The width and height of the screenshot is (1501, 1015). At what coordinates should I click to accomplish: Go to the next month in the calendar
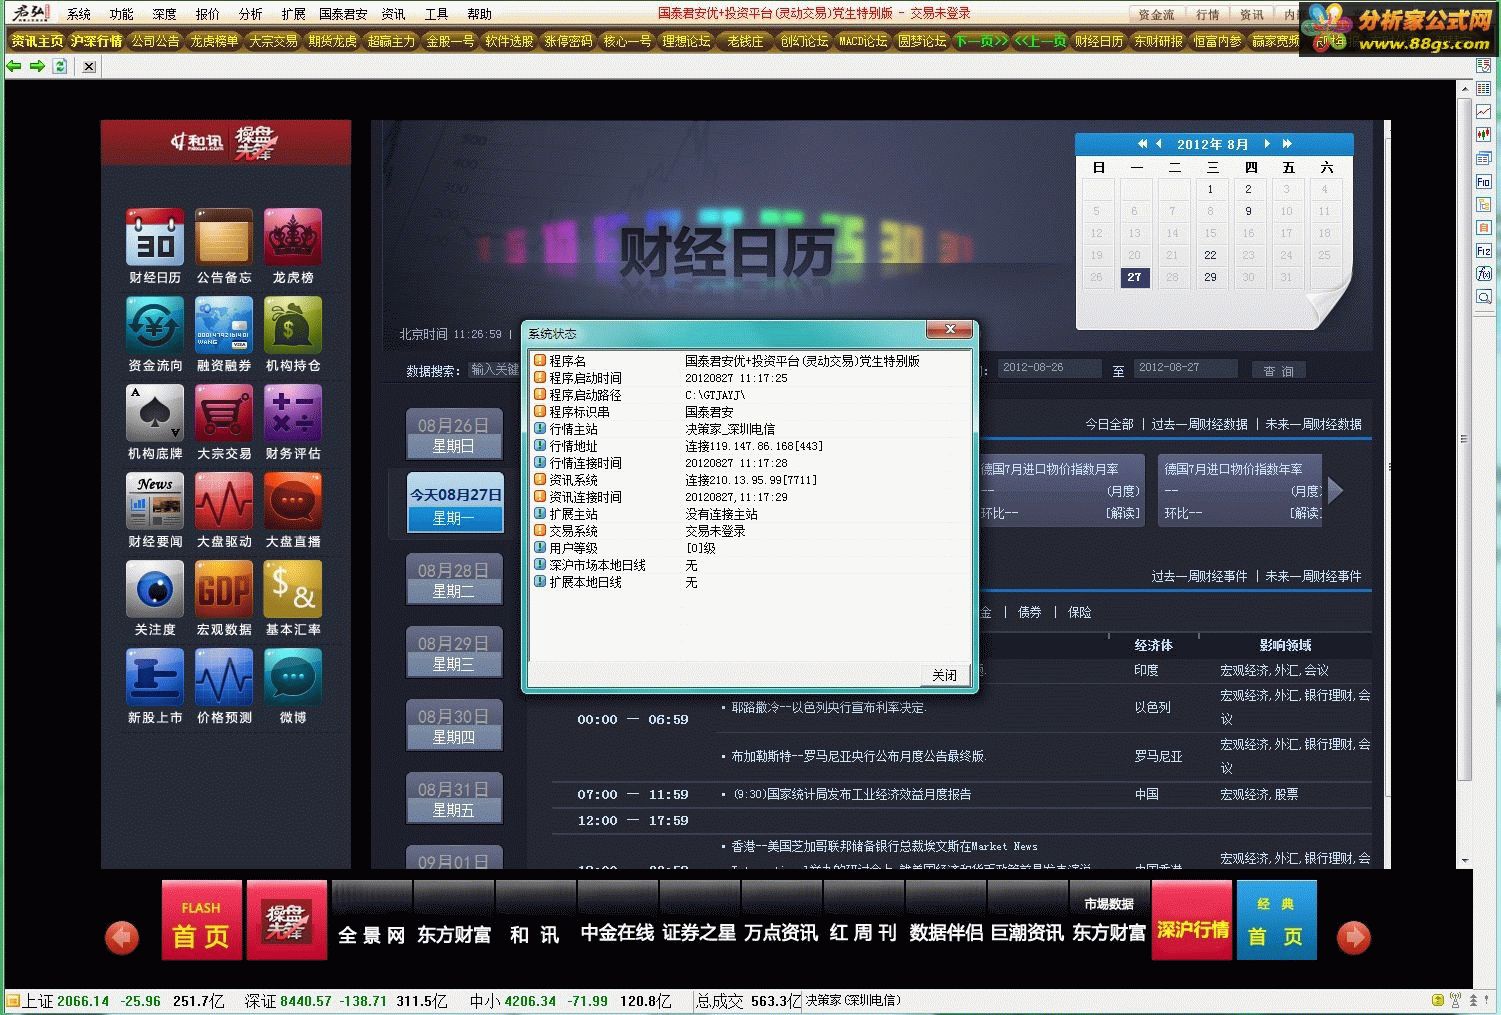tap(1267, 144)
